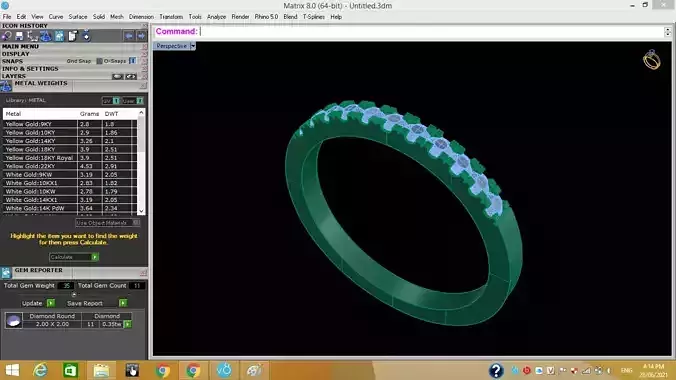Open the T-Splines menu
Image resolution: width=676 pixels, height=380 pixels.
pos(313,17)
